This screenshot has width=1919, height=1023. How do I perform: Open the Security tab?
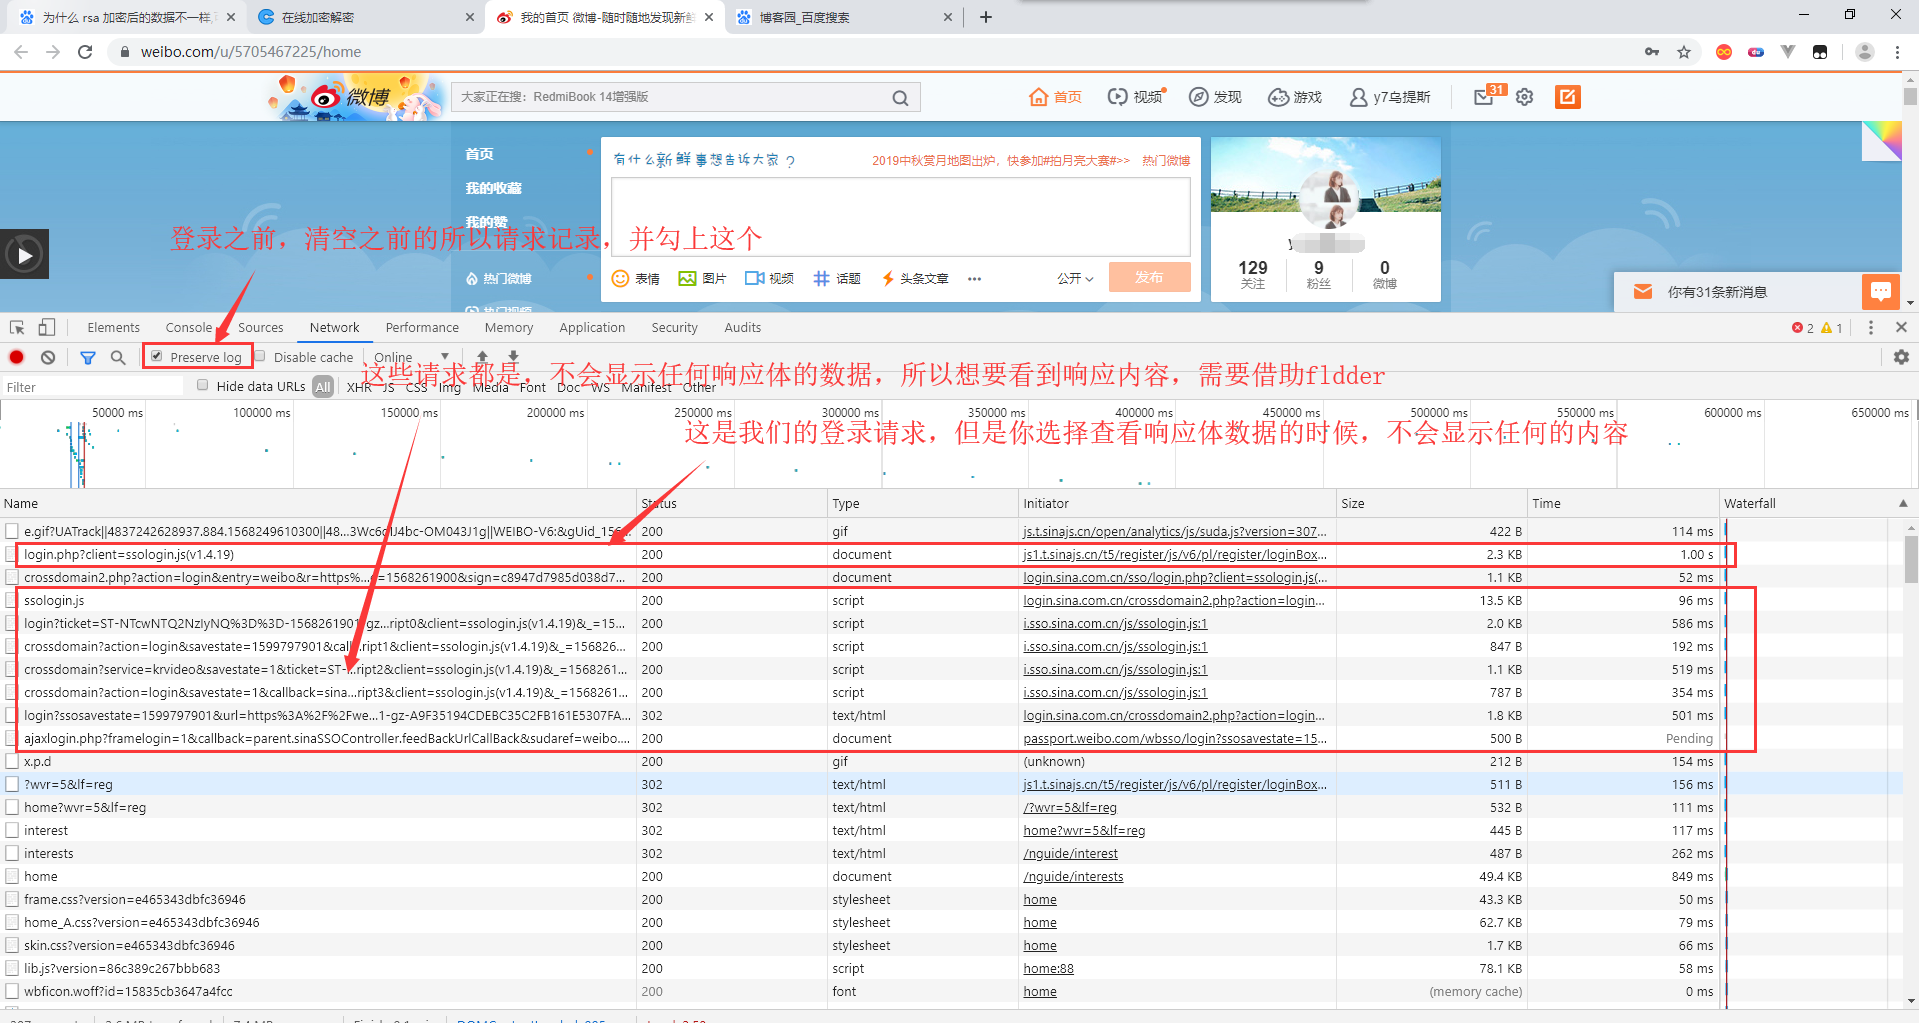point(674,327)
